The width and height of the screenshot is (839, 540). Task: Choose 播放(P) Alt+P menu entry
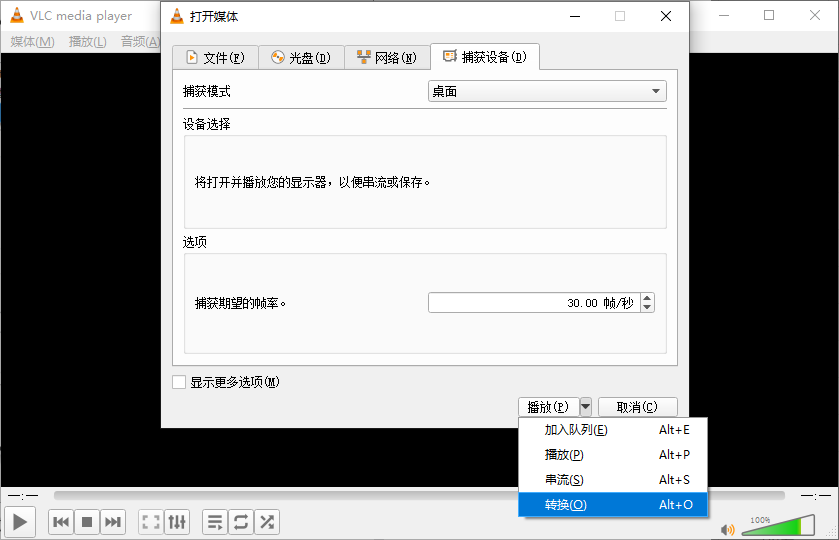pyautogui.click(x=613, y=454)
